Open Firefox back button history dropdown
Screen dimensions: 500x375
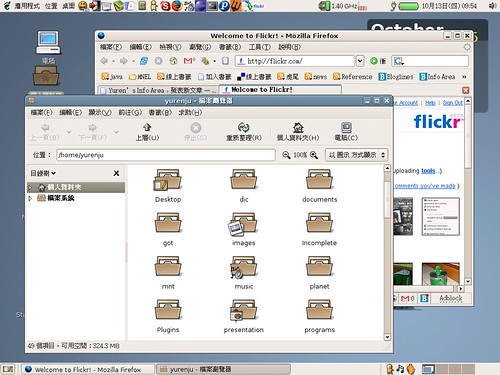[113, 61]
